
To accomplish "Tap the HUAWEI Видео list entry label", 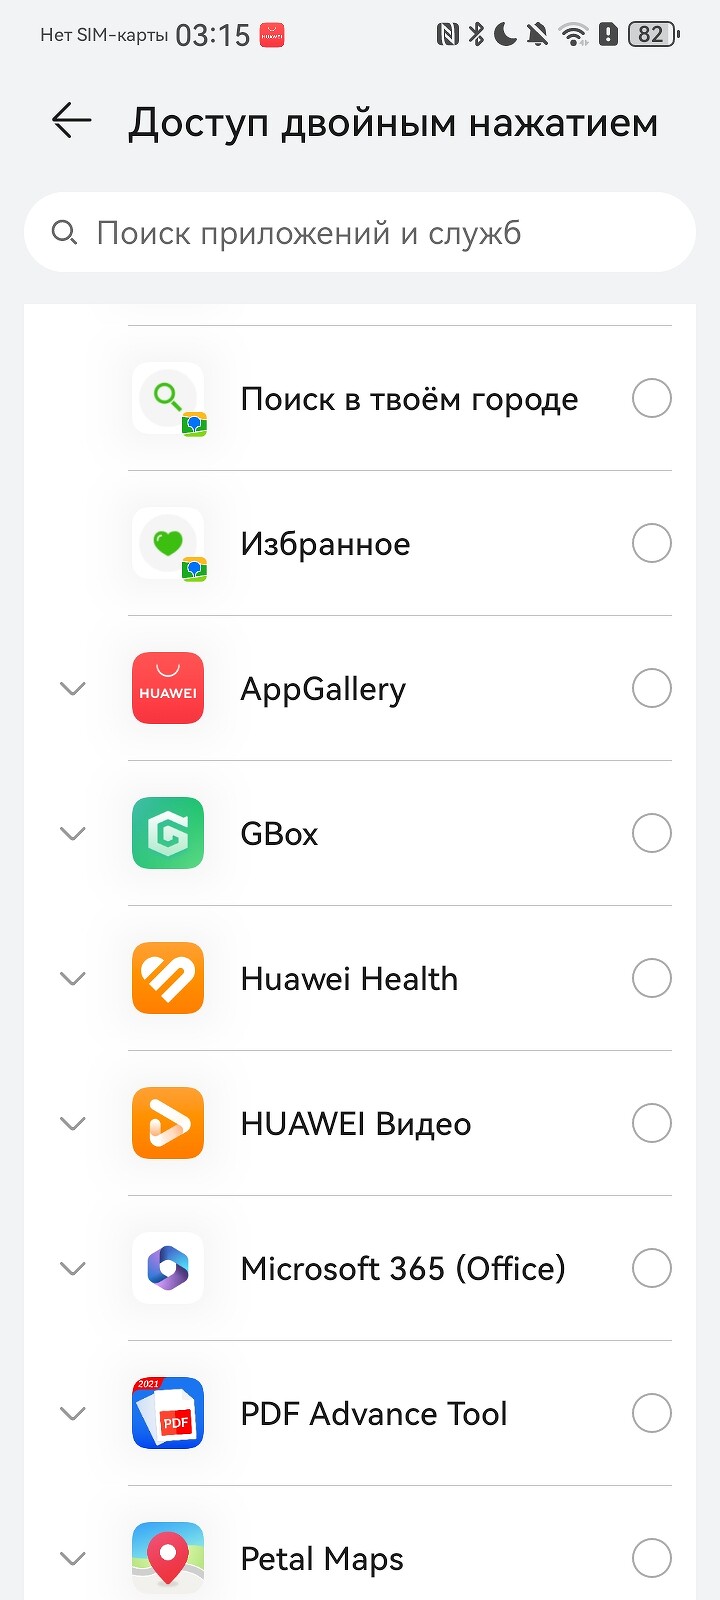I will (x=356, y=1124).
